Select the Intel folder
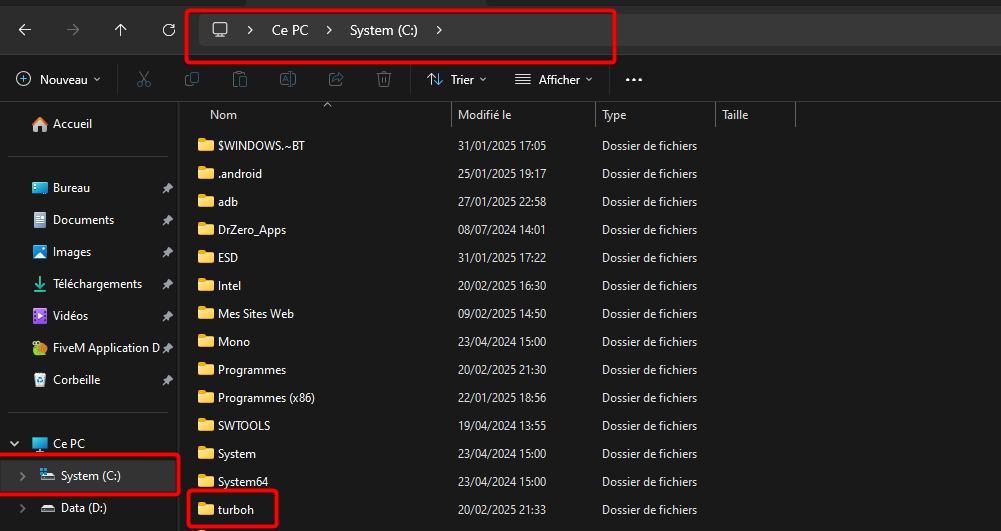Image resolution: width=1001 pixels, height=531 pixels. 219,286
